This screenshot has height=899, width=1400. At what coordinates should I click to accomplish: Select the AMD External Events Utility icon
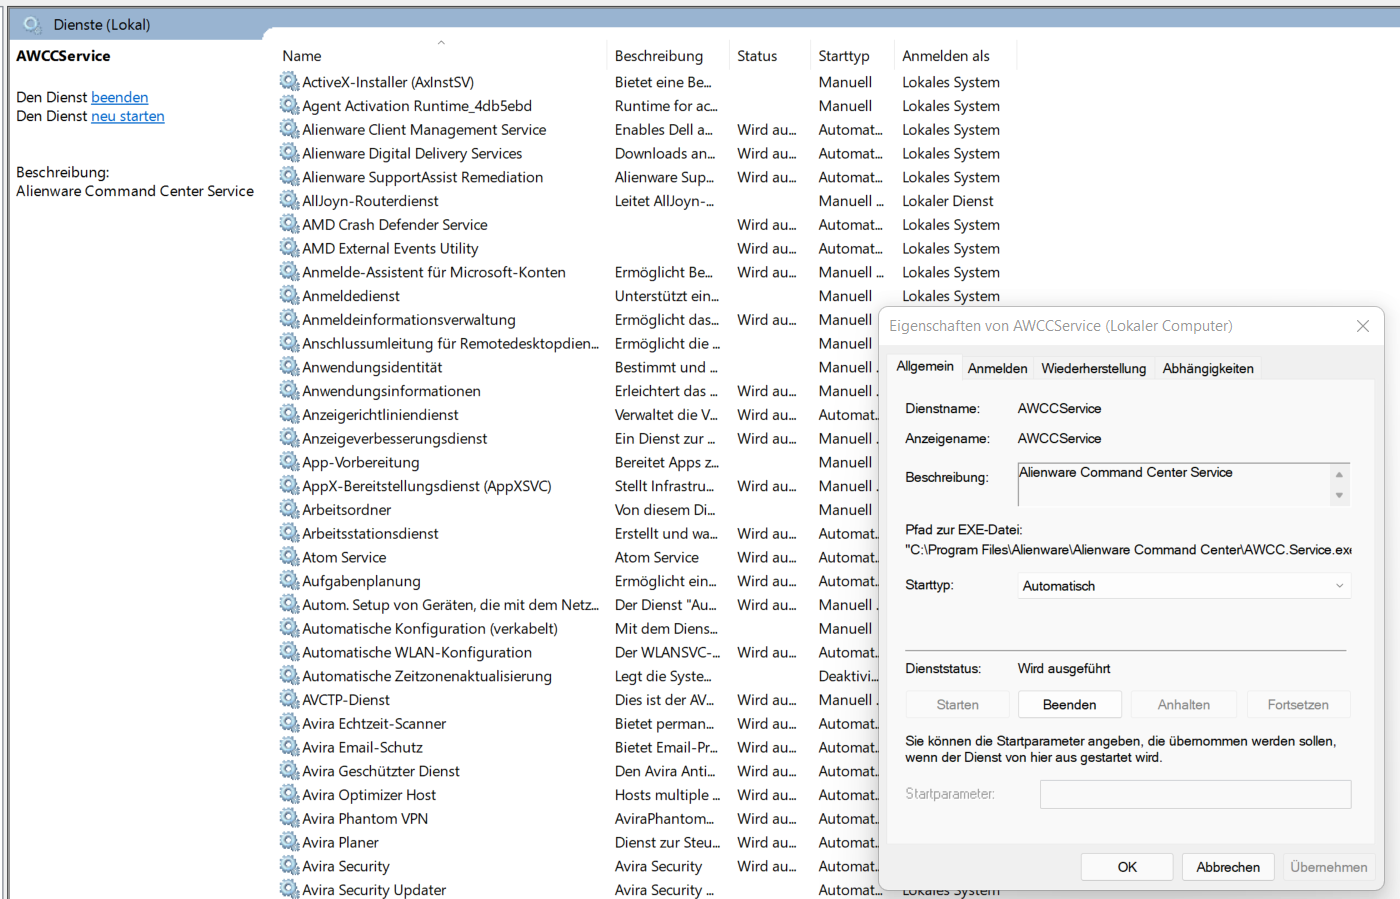(289, 248)
